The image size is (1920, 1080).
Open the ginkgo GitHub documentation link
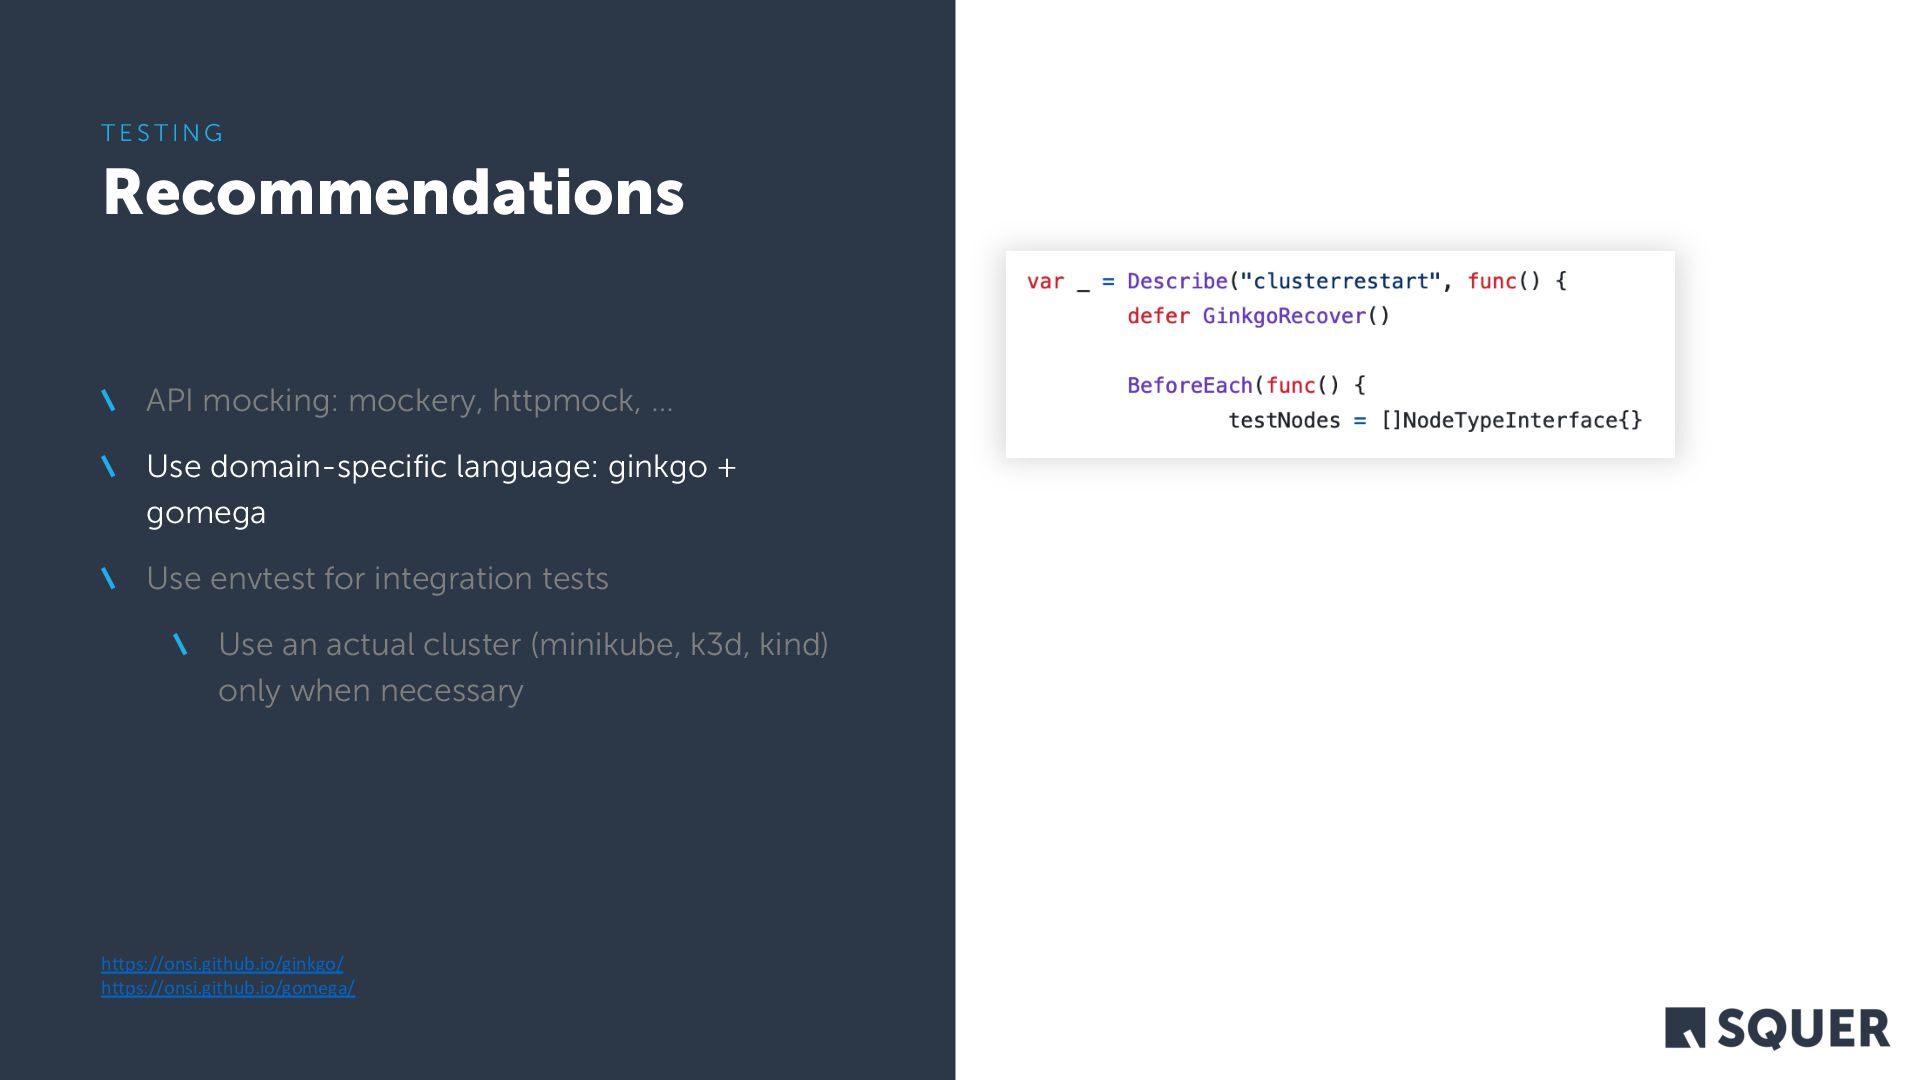(222, 963)
